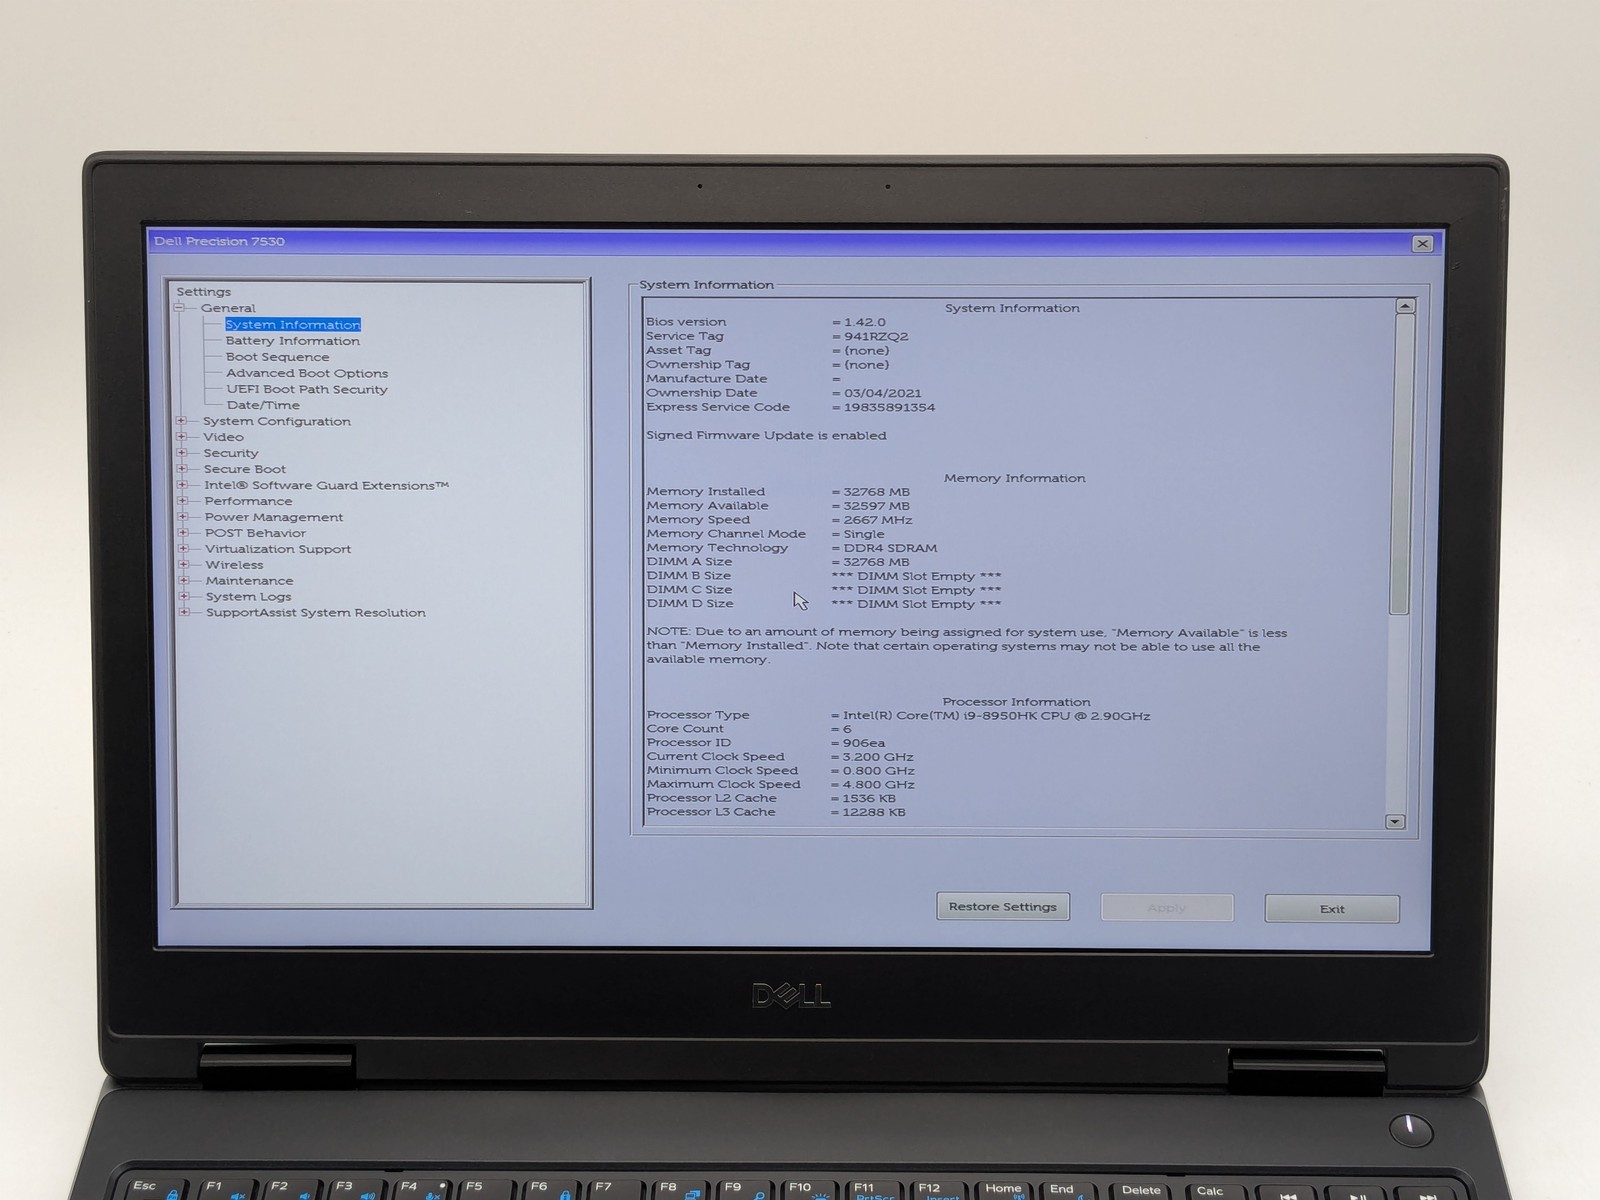Click Memory Technology value DDR4 SDRAM
1600x1200 pixels.
(890, 548)
